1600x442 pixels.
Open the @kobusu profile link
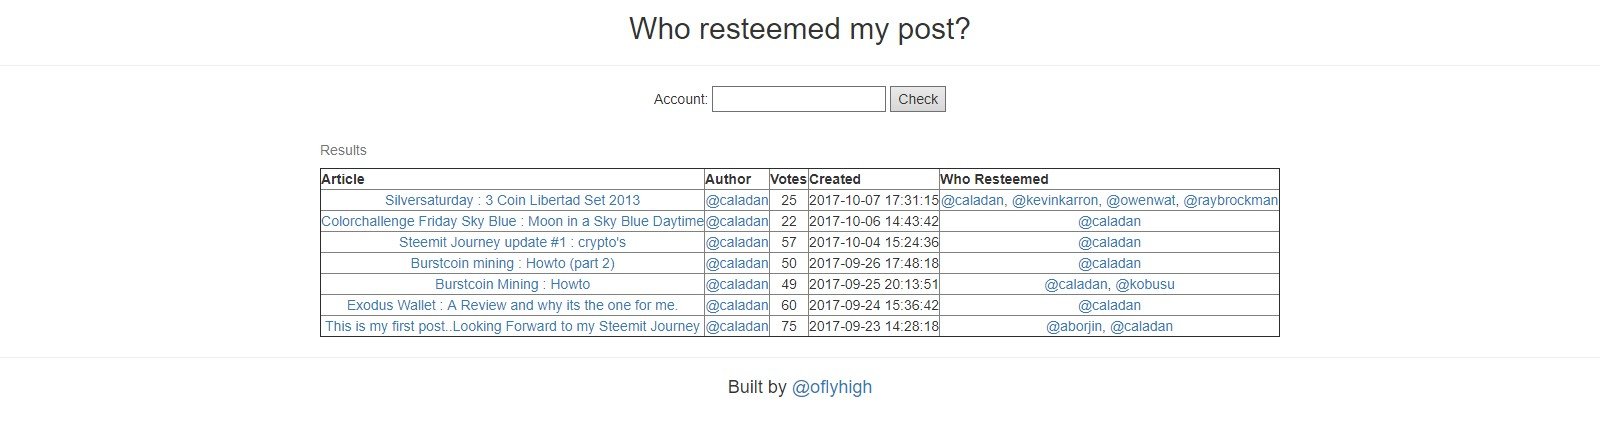pyautogui.click(x=1145, y=284)
